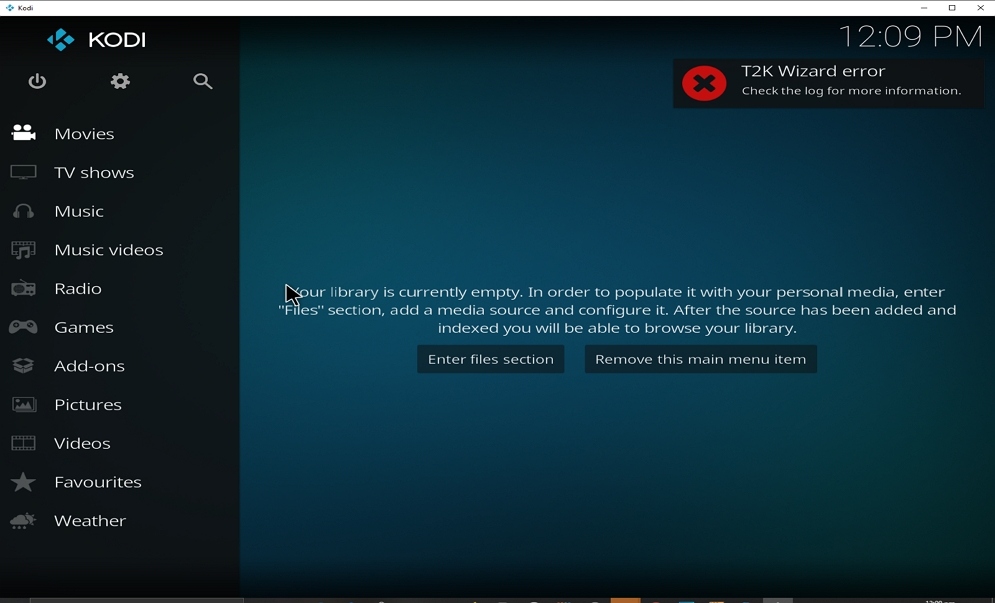This screenshot has width=995, height=603.
Task: Click the red X error icon
Action: (x=704, y=83)
